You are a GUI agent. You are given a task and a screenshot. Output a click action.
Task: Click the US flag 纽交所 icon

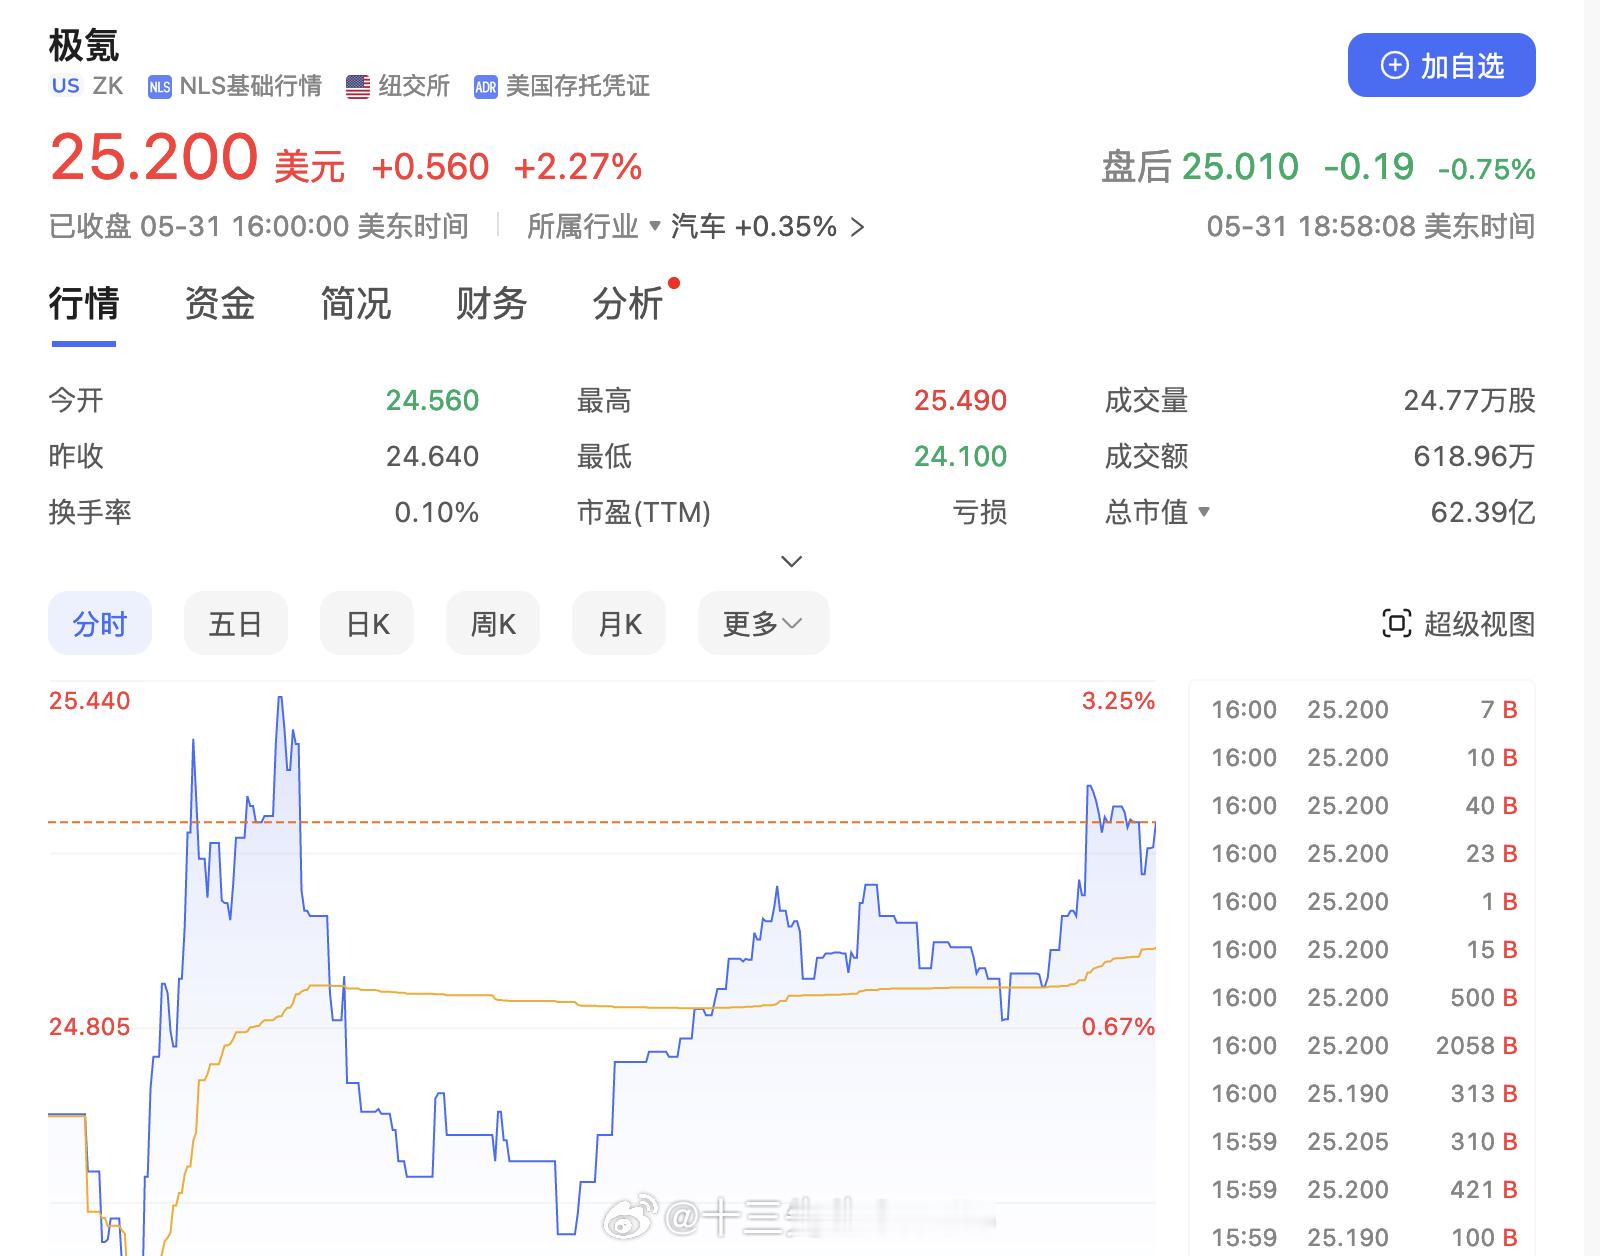pyautogui.click(x=358, y=87)
